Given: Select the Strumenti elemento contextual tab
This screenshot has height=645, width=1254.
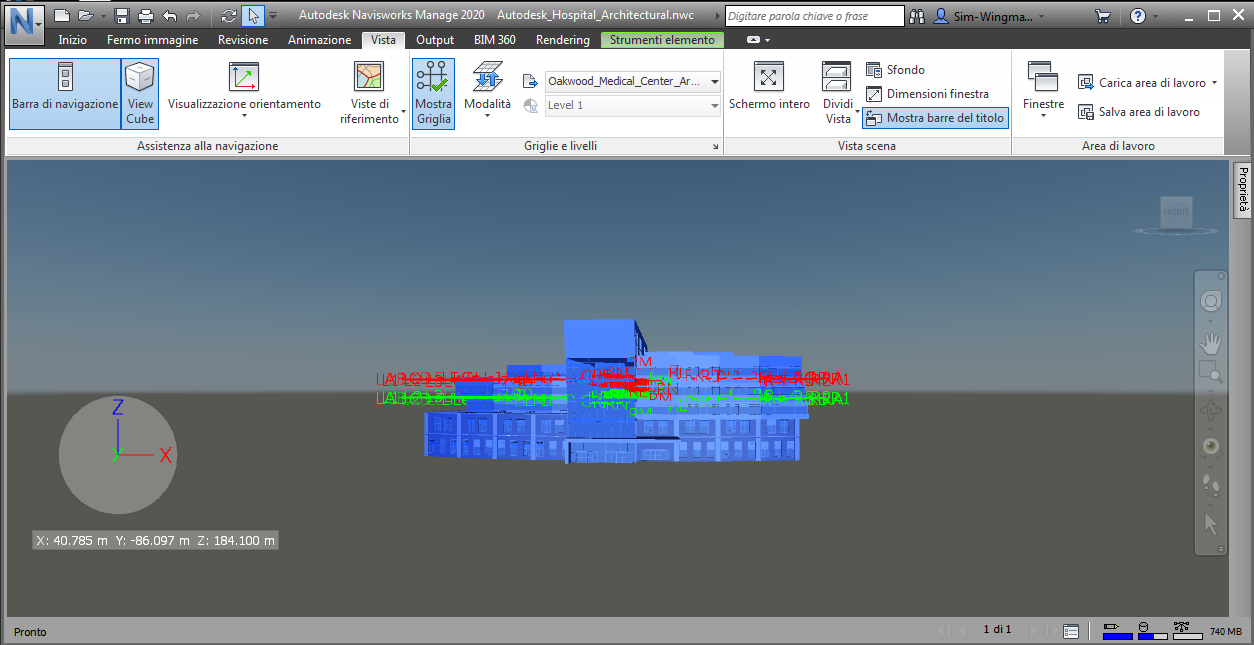Looking at the screenshot, I should click(663, 40).
